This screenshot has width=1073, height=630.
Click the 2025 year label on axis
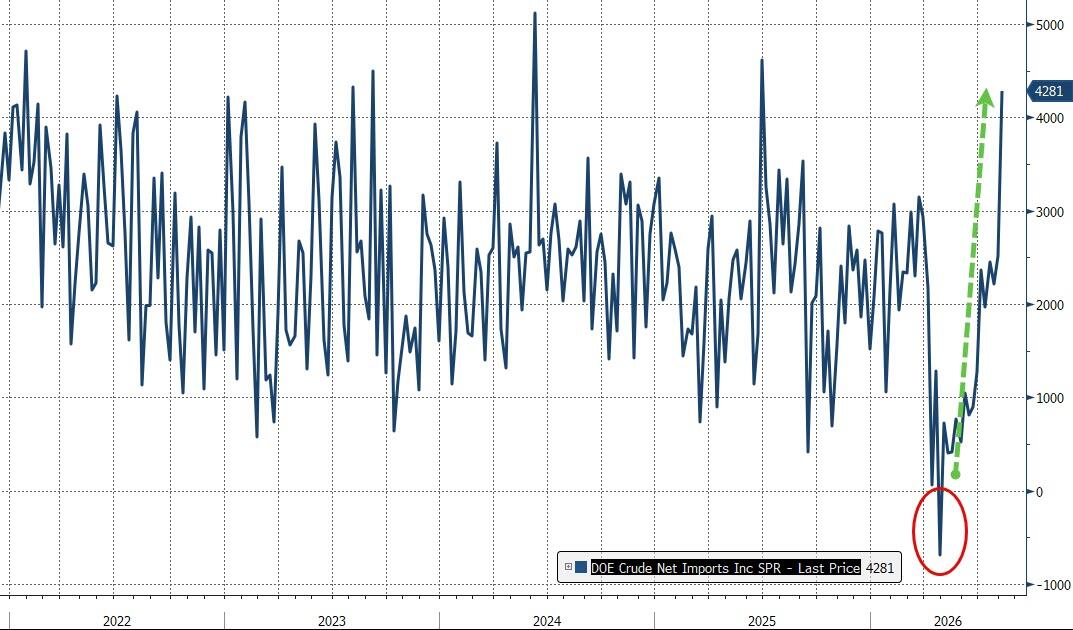click(762, 621)
